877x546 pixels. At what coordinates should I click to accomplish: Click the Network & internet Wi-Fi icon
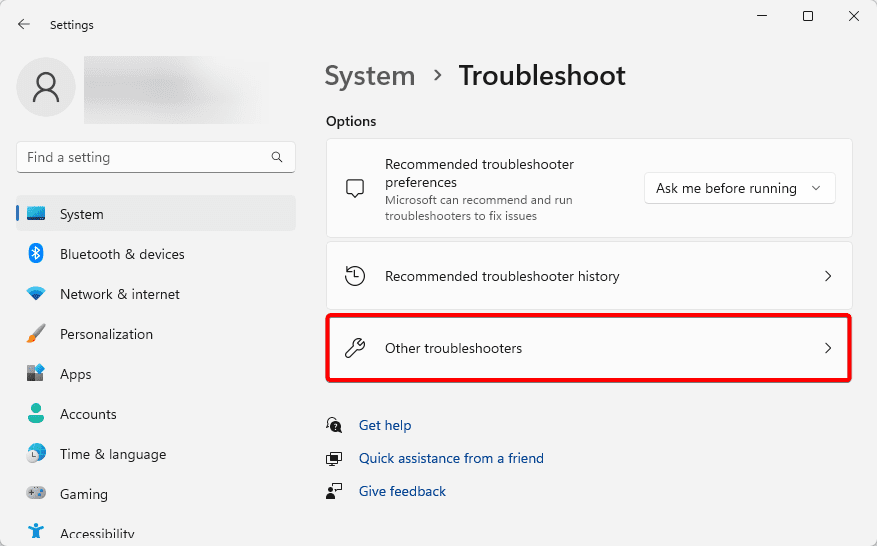coord(36,294)
